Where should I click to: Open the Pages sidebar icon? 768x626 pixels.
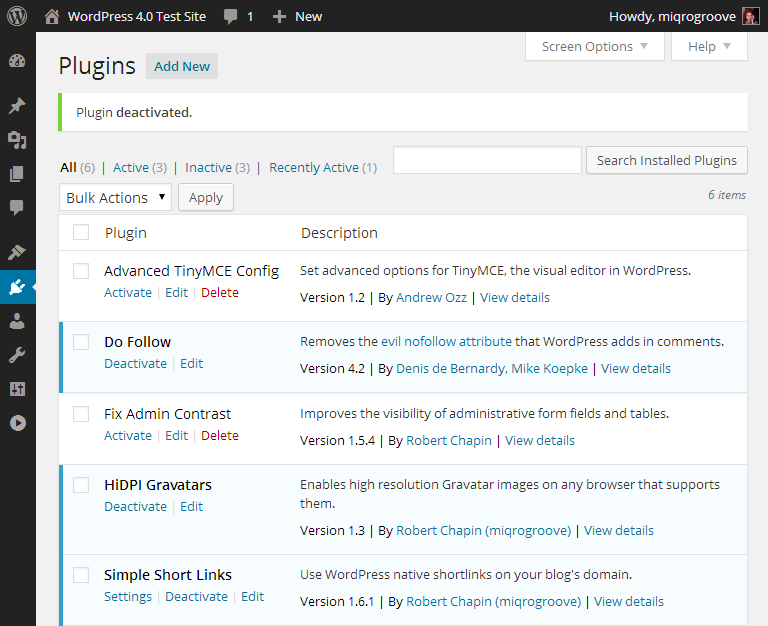(x=17, y=174)
